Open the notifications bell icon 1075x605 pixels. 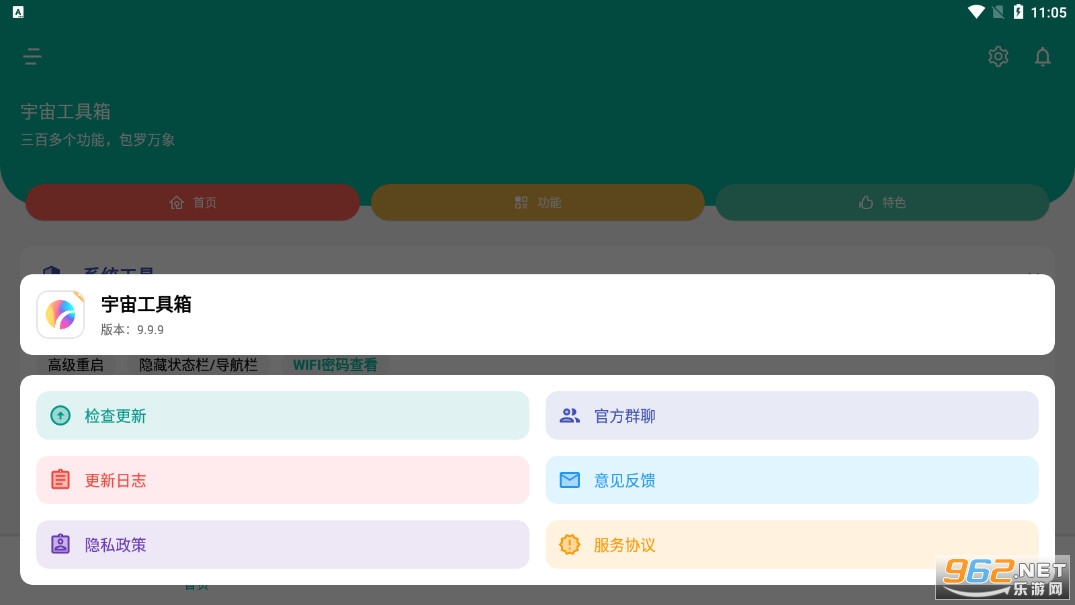point(1043,56)
